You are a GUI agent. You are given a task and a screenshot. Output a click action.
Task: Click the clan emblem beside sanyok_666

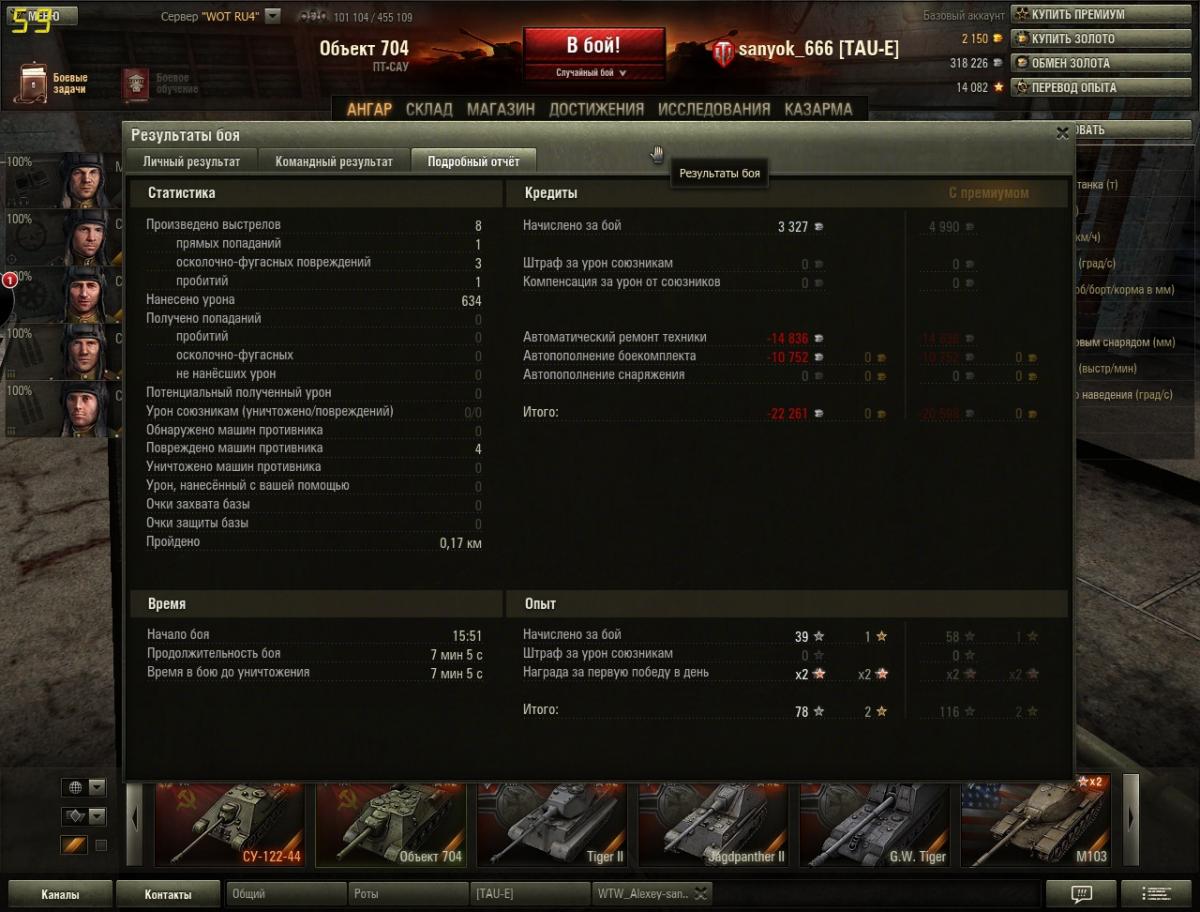click(723, 53)
